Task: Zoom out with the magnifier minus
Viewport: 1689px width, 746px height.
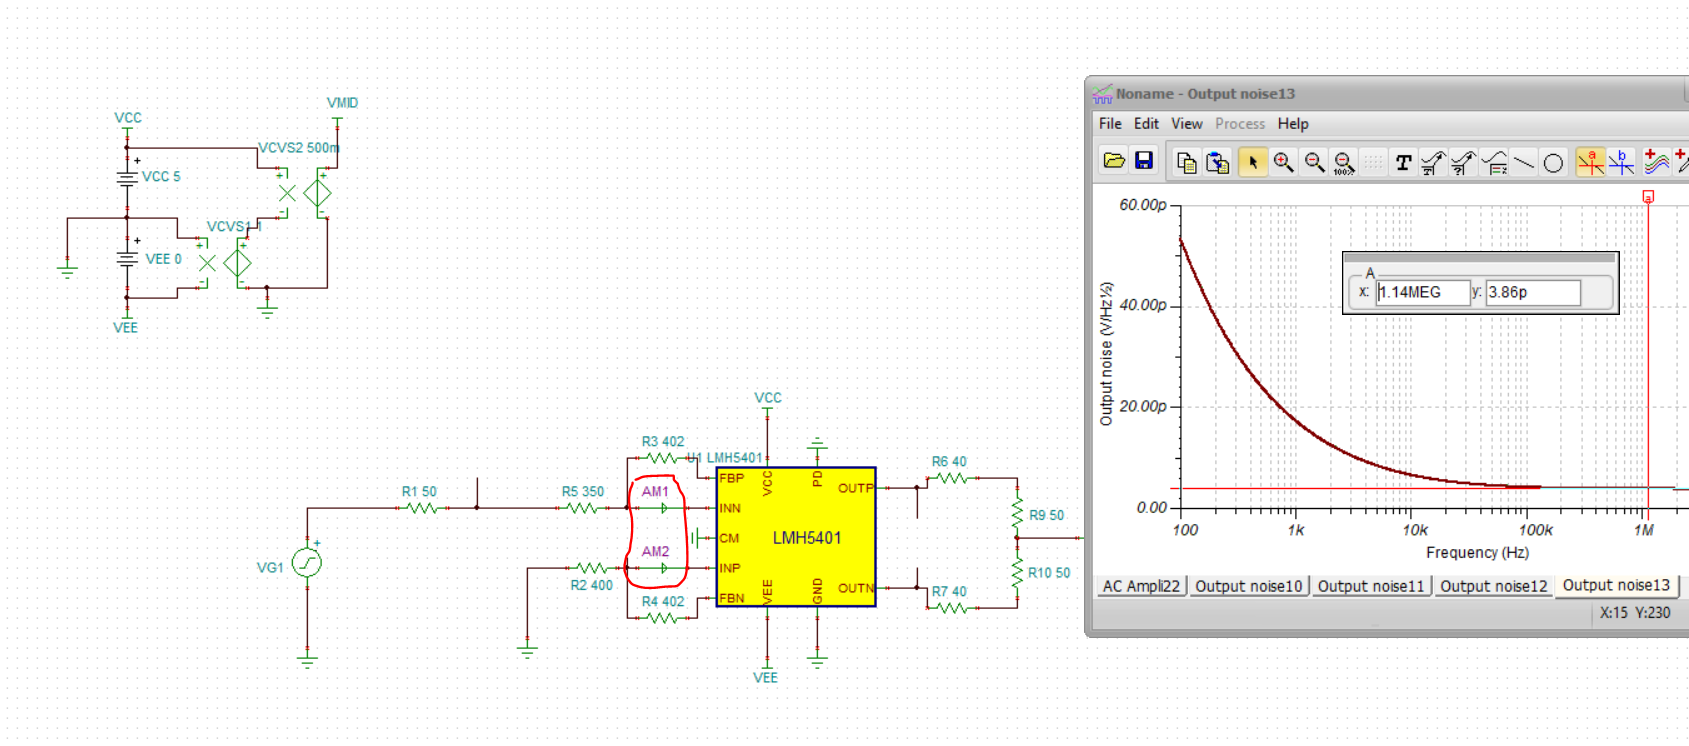Action: coord(1314,162)
